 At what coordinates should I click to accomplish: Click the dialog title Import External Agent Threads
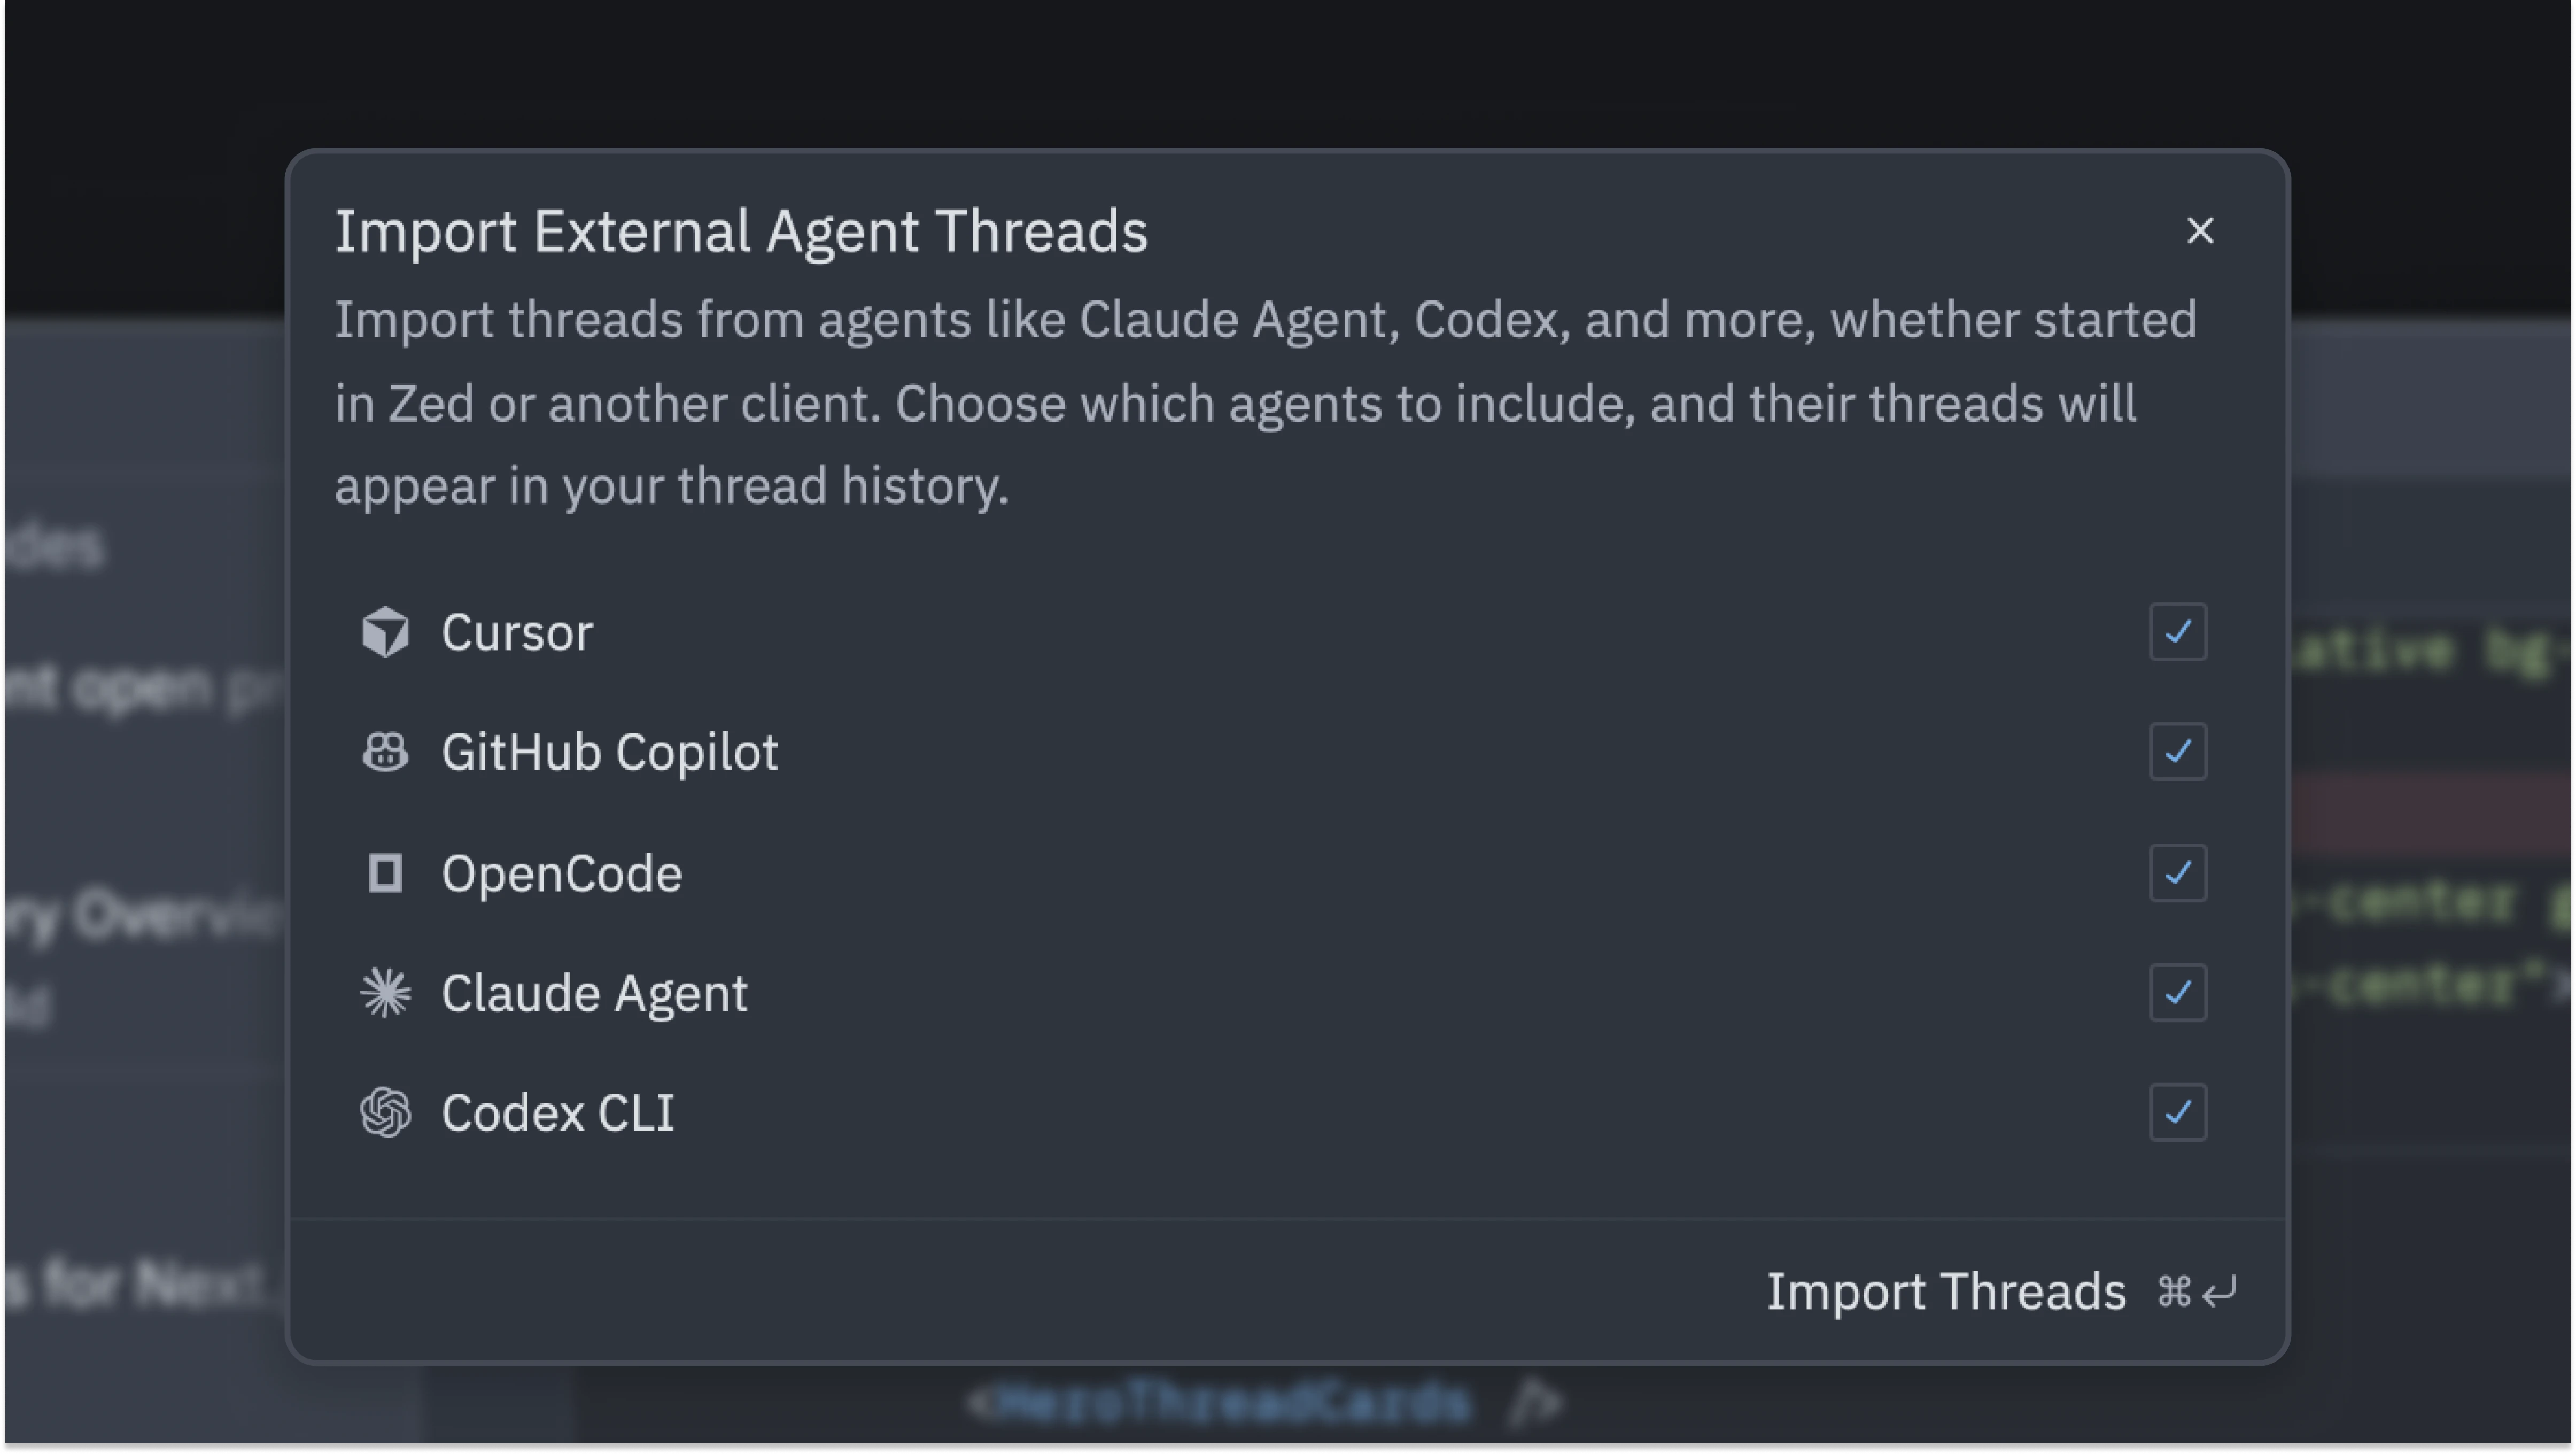(x=741, y=232)
